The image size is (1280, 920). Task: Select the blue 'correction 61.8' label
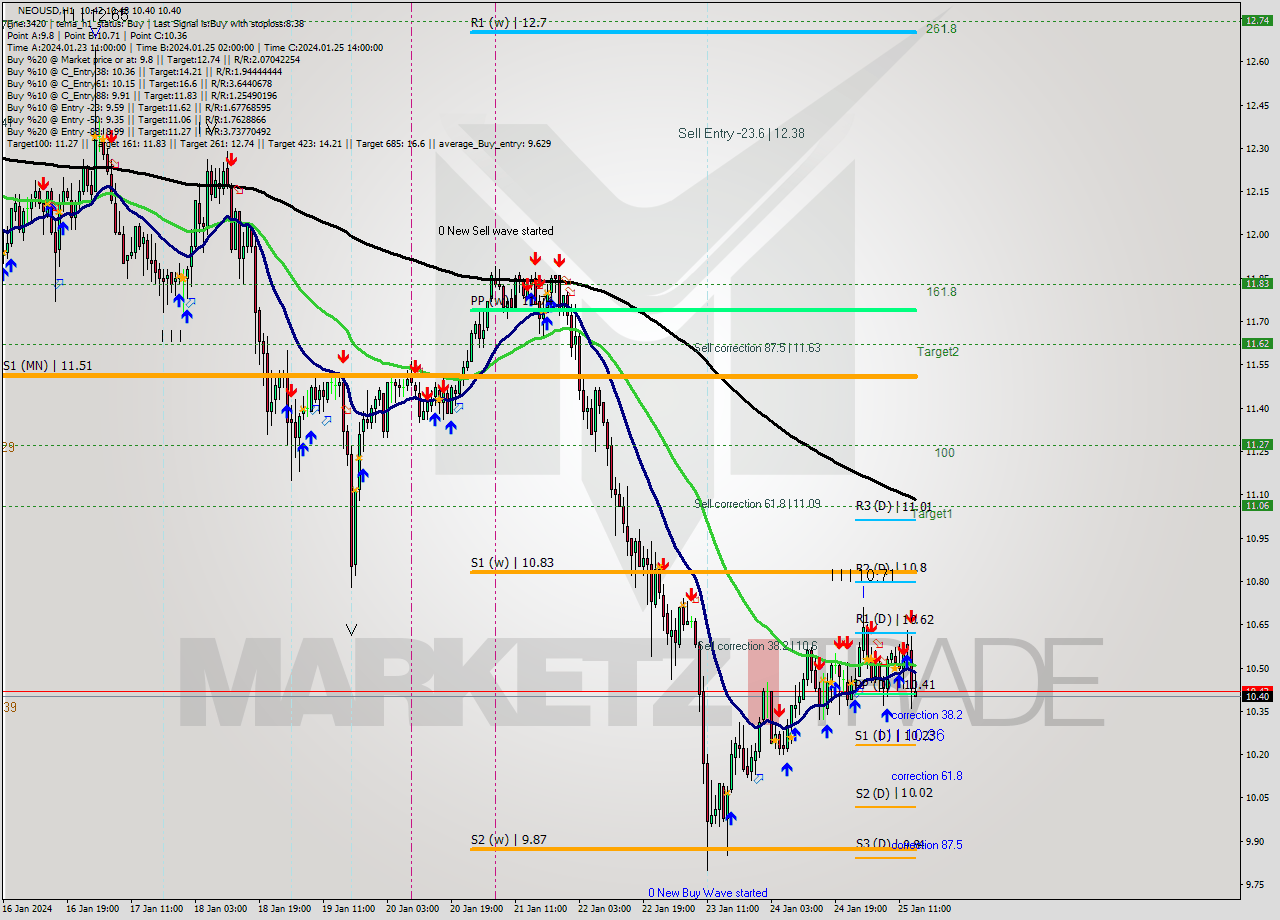pos(927,776)
